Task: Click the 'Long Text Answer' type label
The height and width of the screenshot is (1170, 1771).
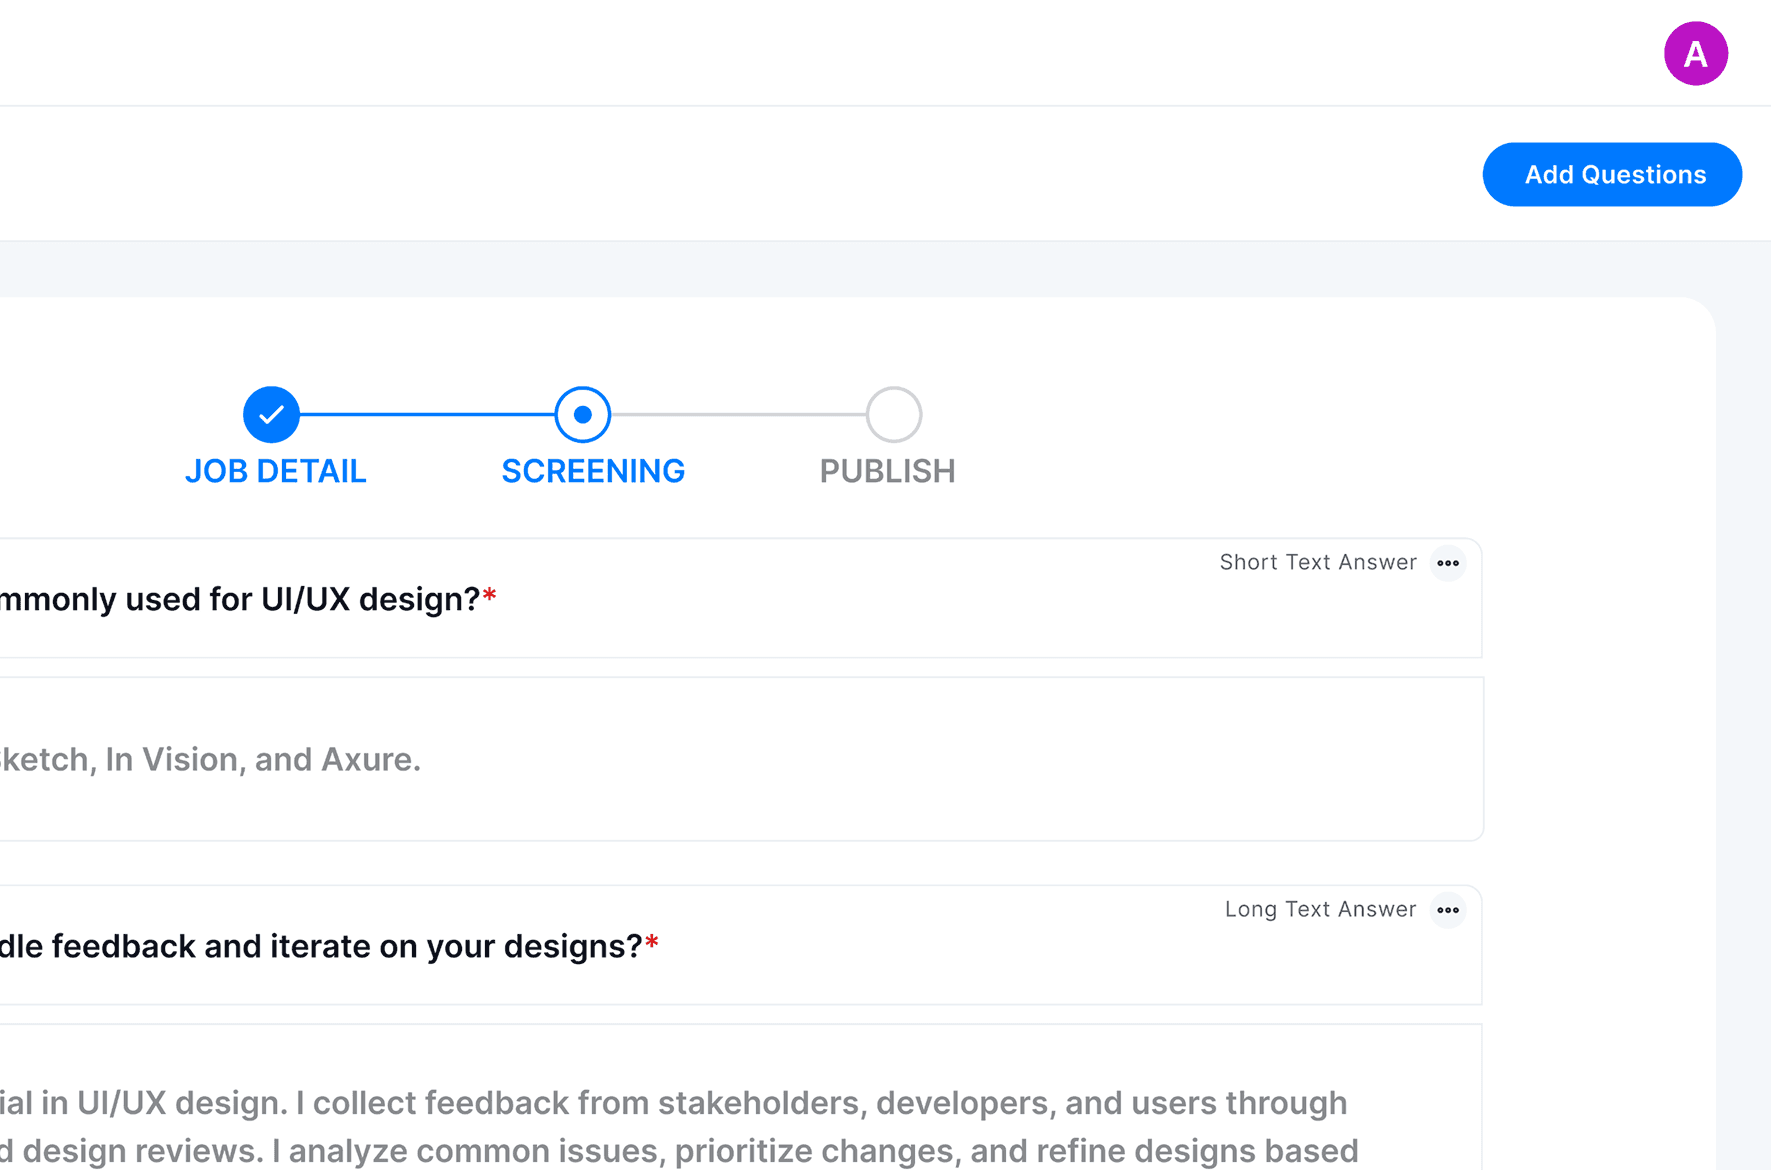Action: click(x=1320, y=909)
